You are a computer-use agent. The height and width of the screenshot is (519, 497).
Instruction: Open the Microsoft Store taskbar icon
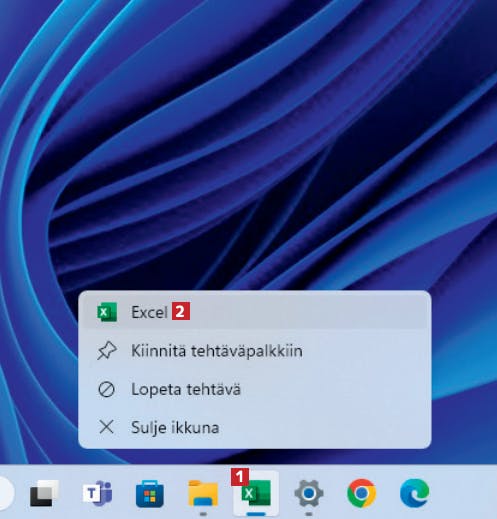coord(150,494)
